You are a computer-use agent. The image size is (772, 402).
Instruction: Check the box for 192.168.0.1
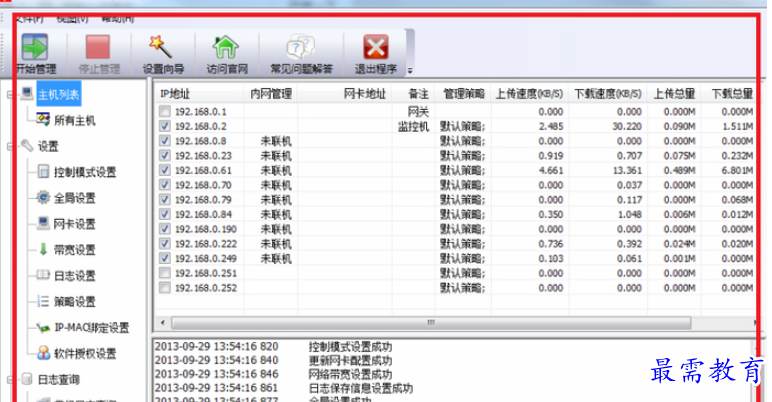point(165,111)
